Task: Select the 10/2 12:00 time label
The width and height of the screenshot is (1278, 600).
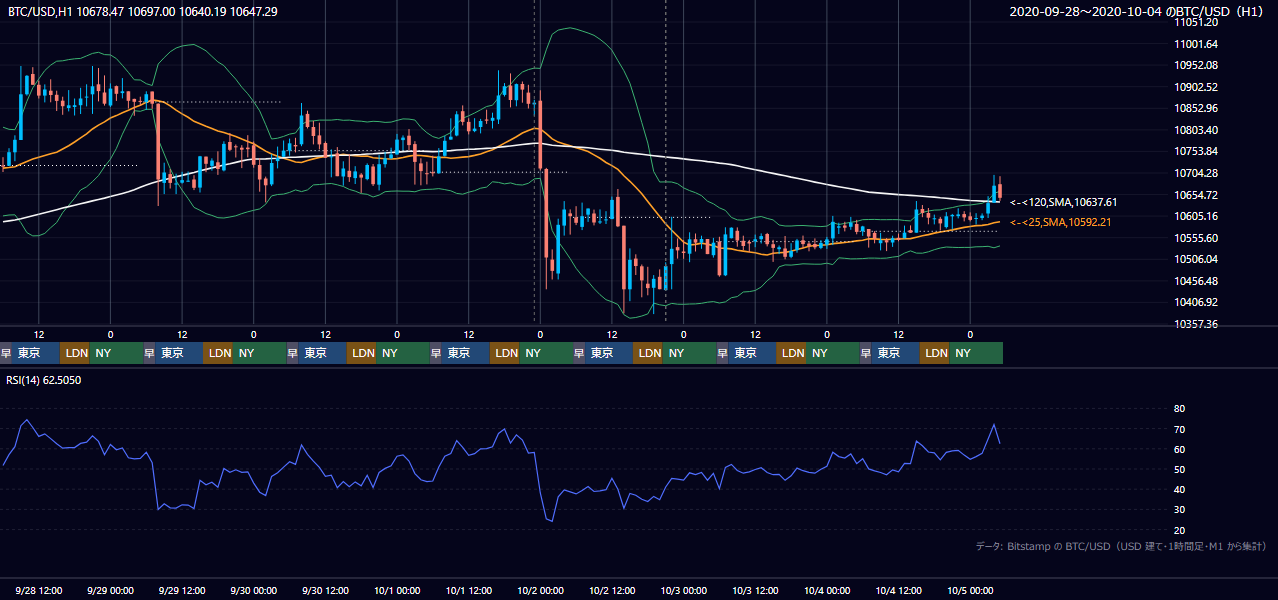Action: point(612,591)
